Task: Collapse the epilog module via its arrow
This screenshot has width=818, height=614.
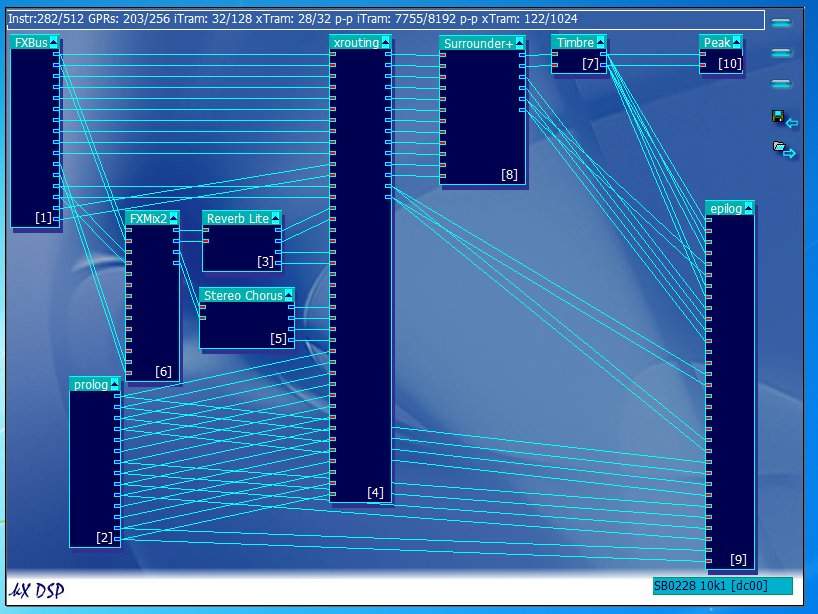Action: pyautogui.click(x=749, y=209)
